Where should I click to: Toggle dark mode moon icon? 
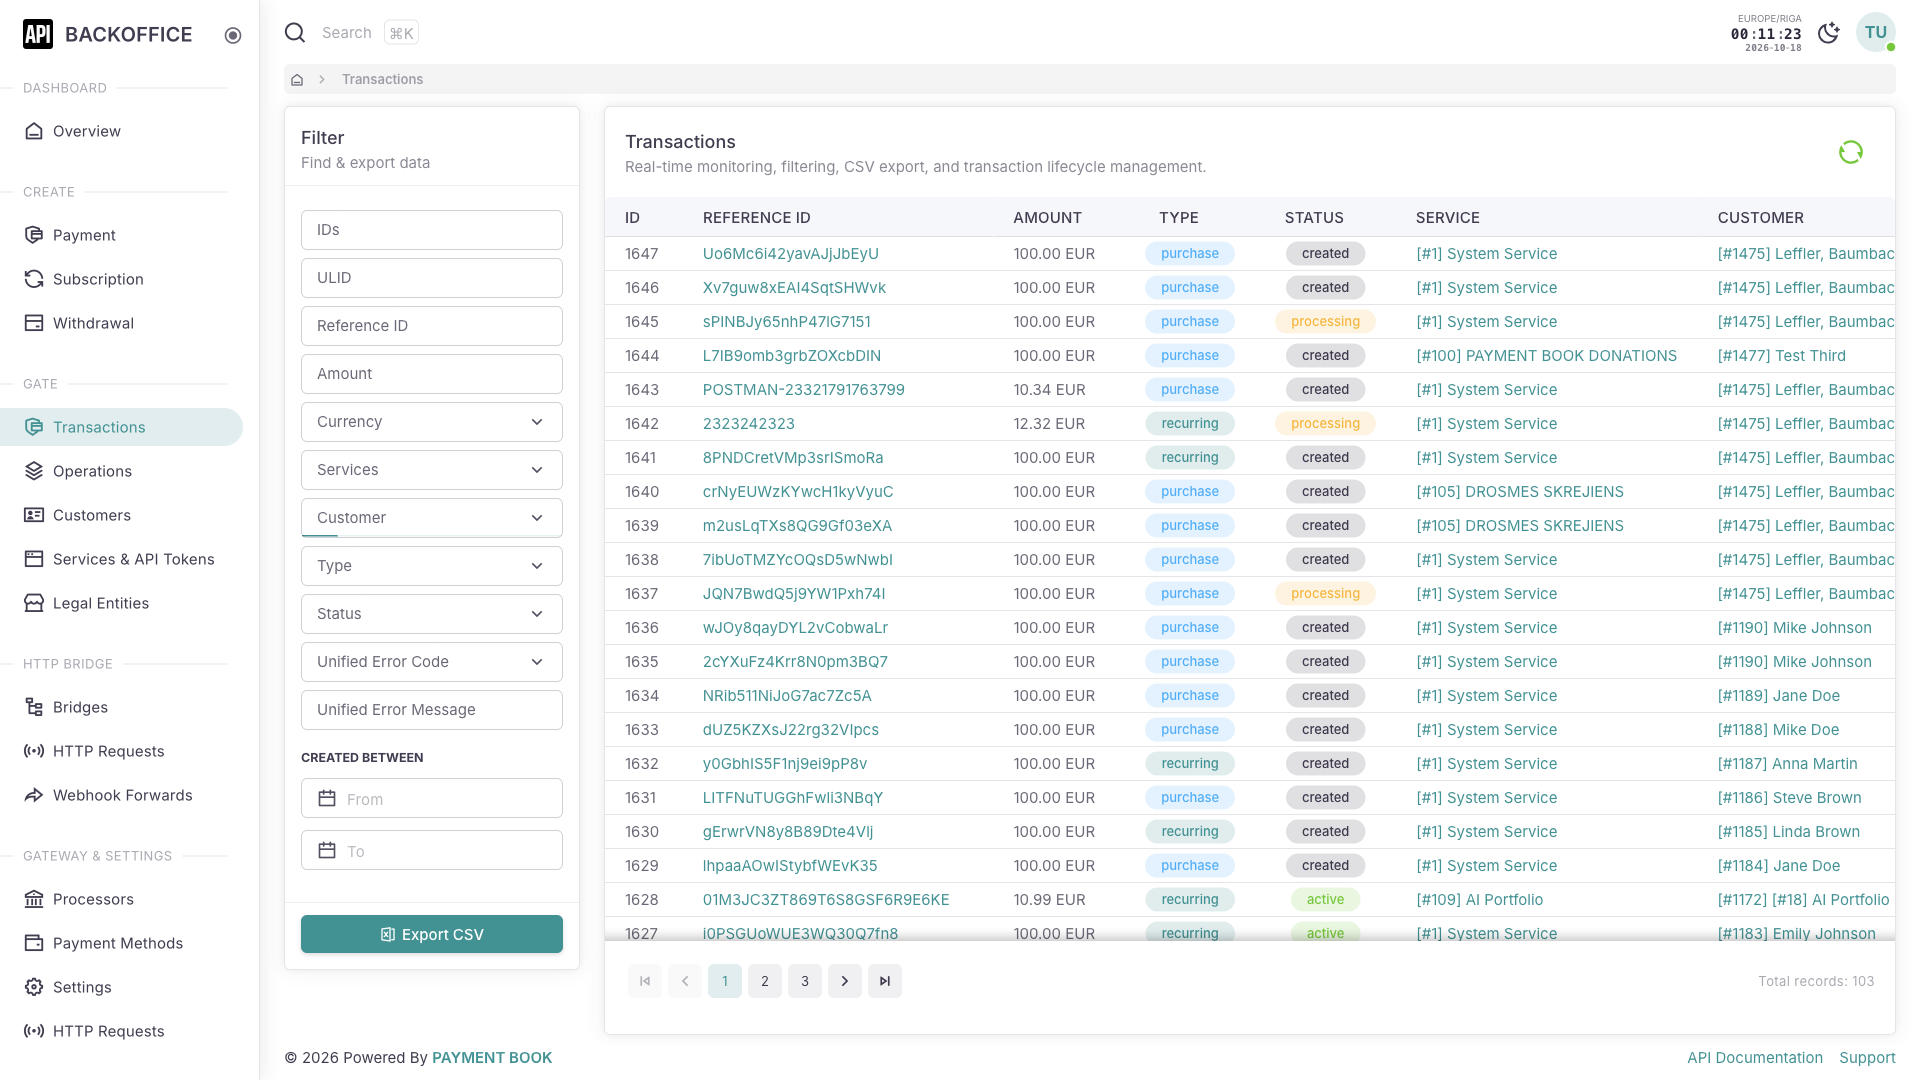coord(1828,33)
